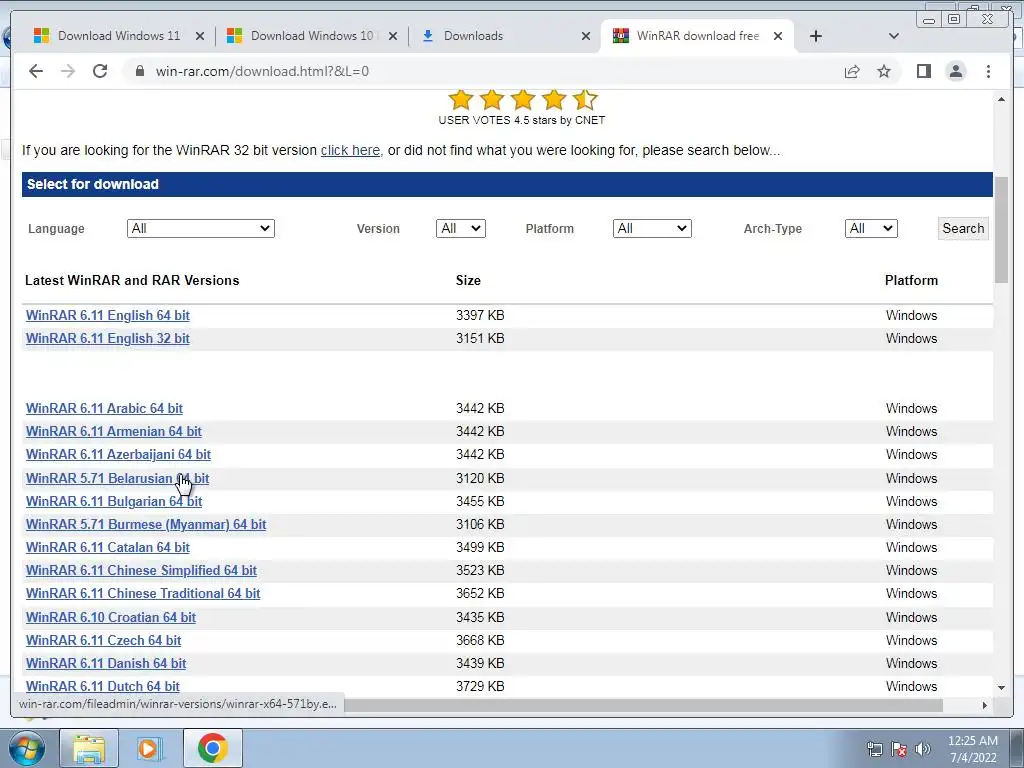Image resolution: width=1024 pixels, height=768 pixels.
Task: Click the browser forward arrow
Action: [68, 71]
